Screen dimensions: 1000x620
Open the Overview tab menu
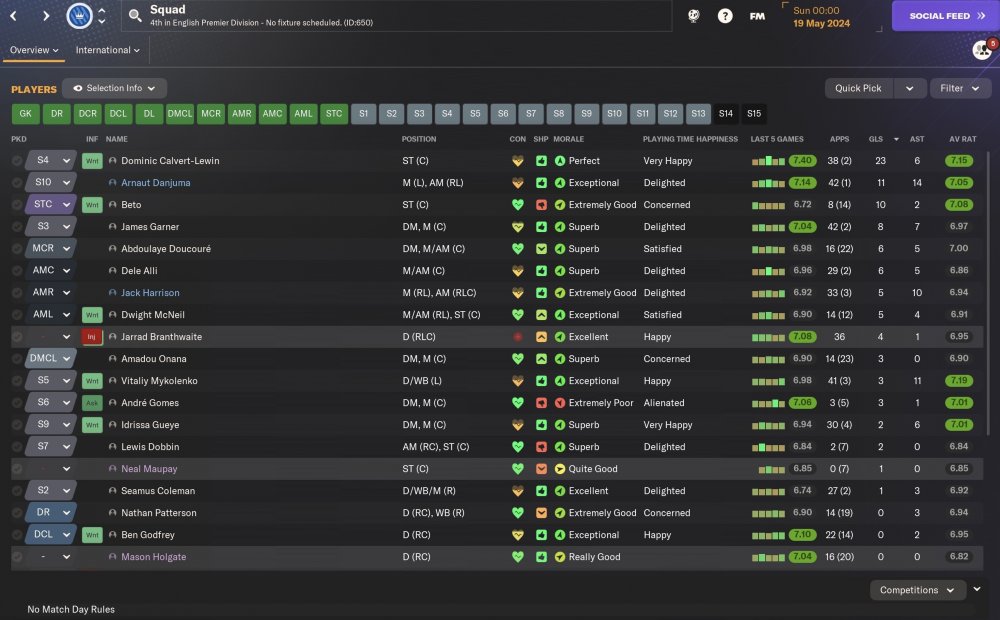(34, 50)
